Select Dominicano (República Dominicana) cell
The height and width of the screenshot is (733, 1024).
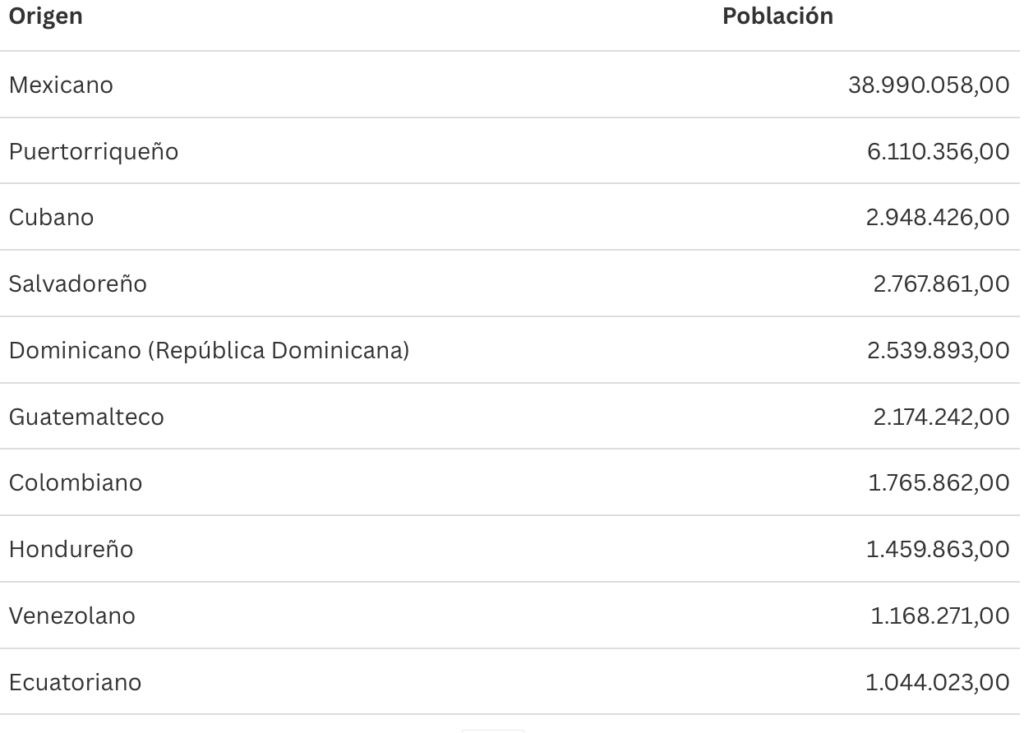click(x=209, y=350)
